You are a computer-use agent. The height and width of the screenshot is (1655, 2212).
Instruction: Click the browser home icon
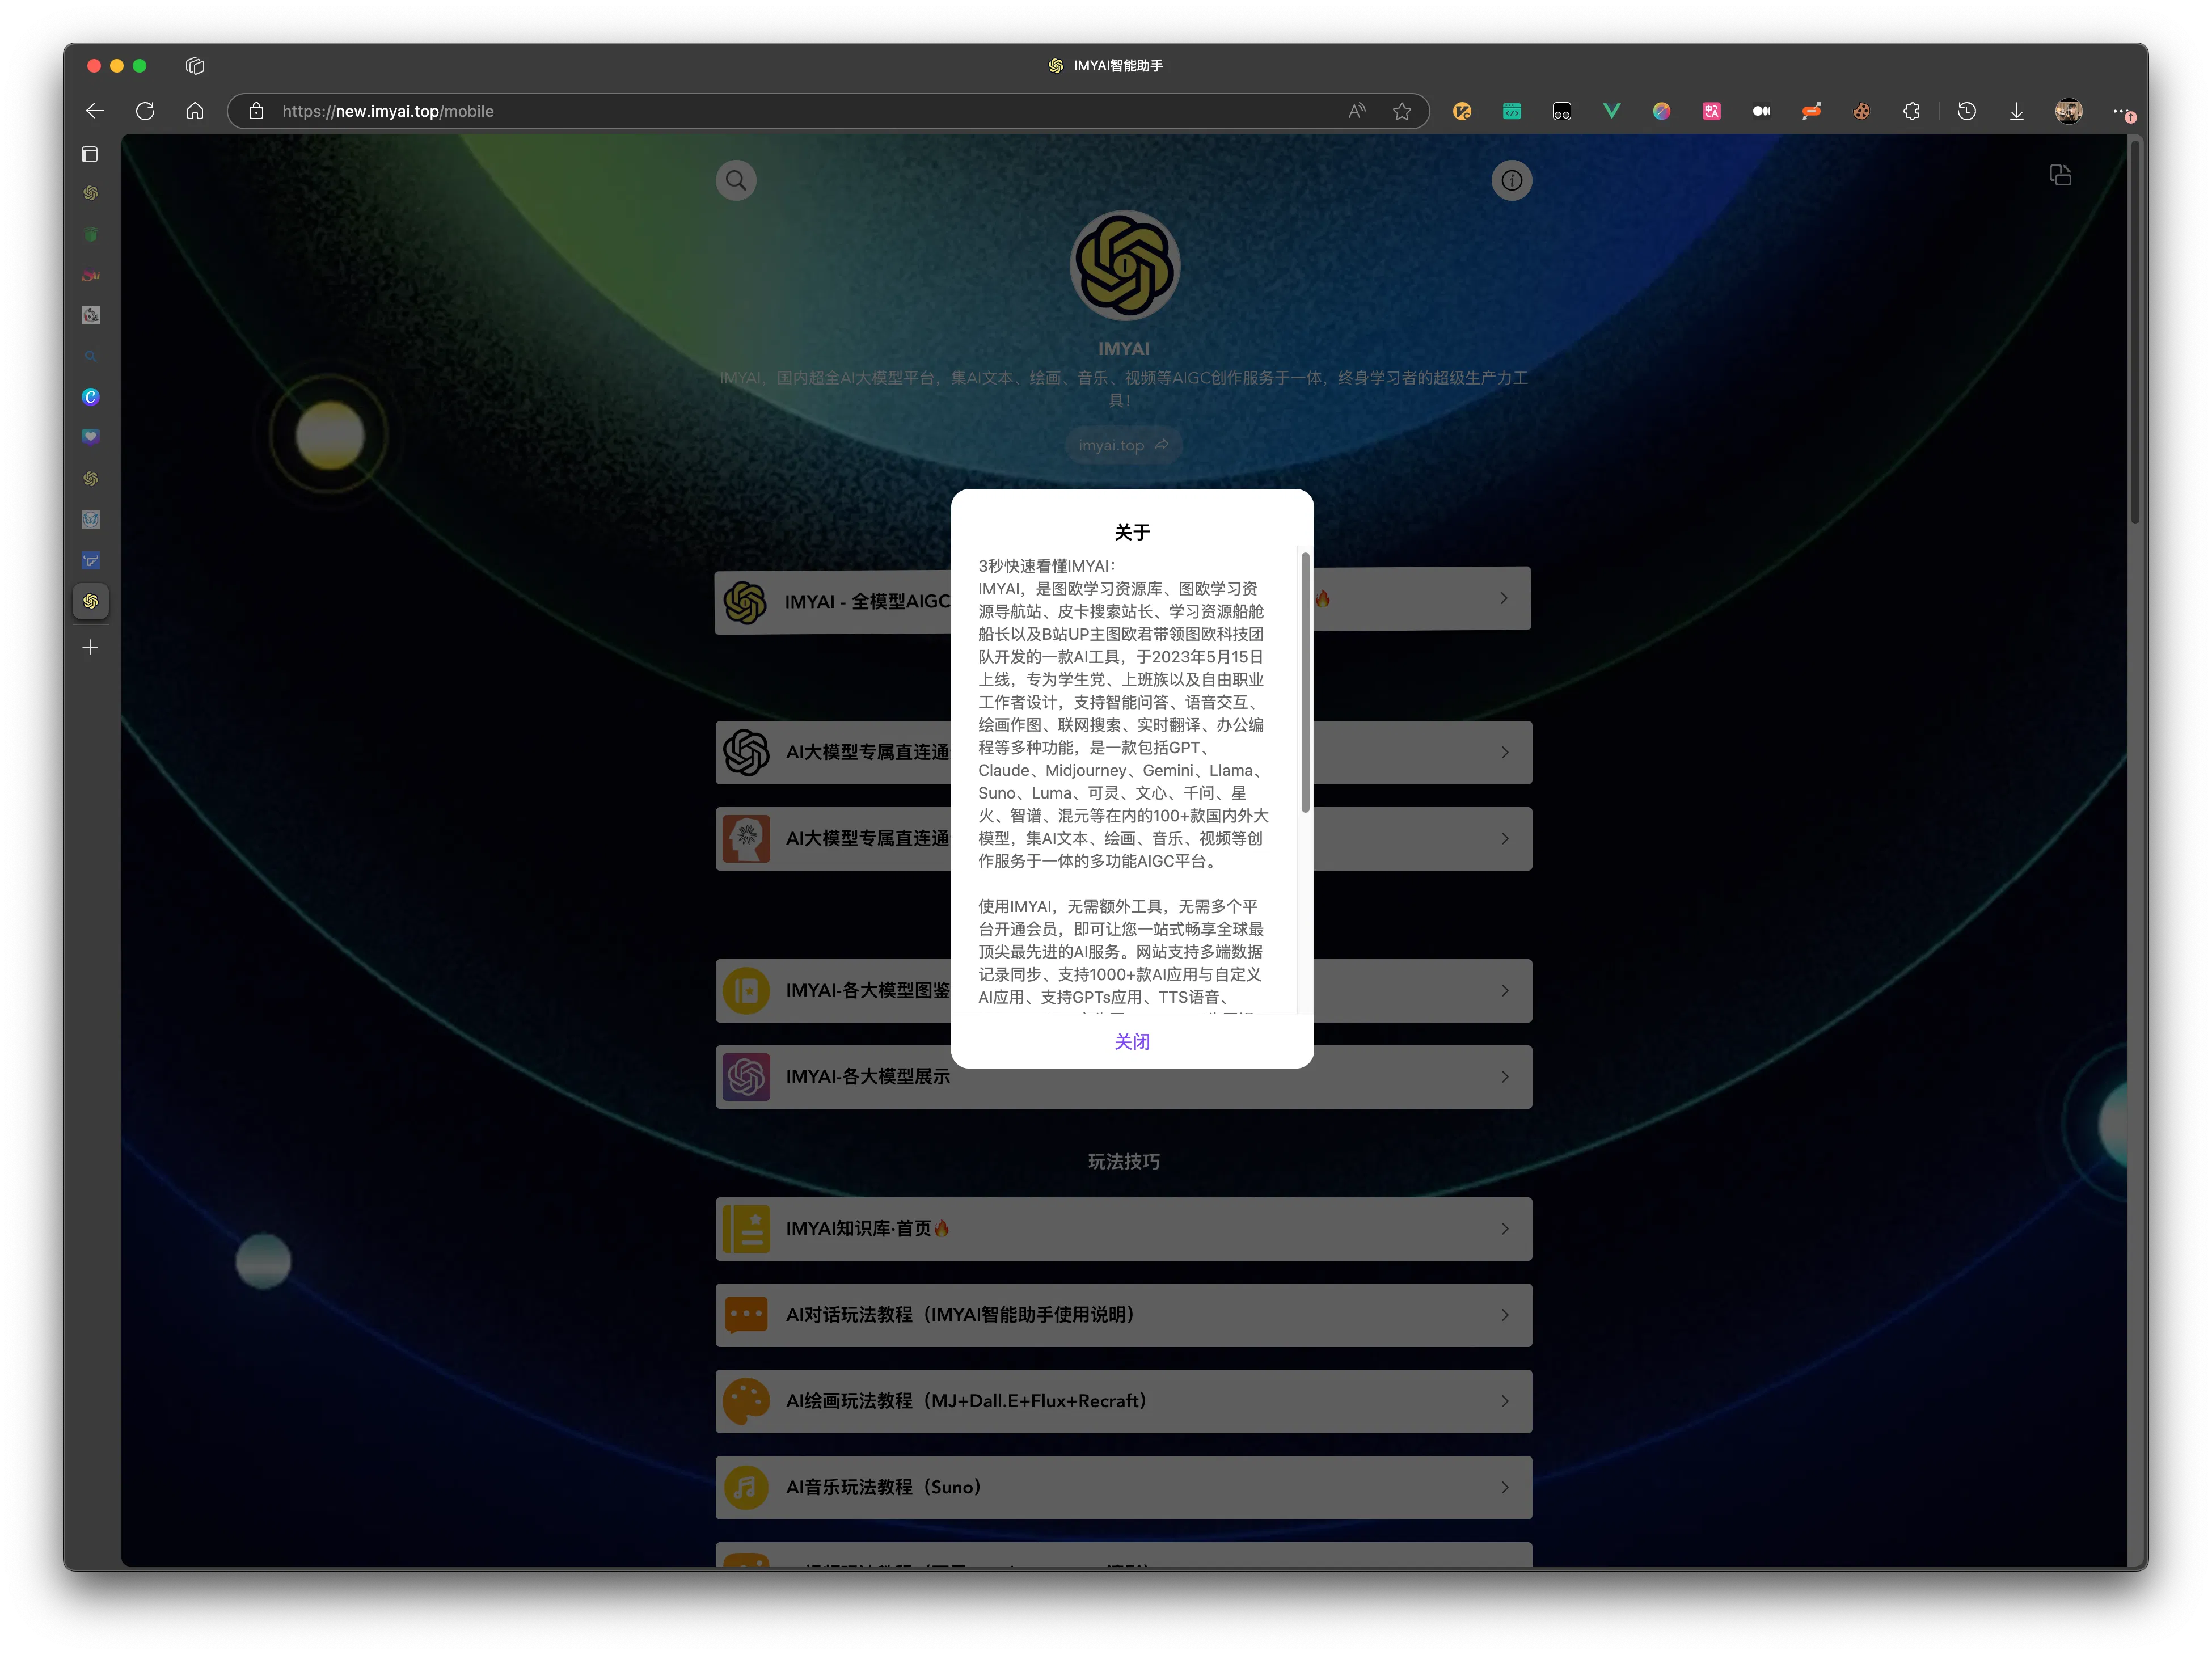[195, 111]
